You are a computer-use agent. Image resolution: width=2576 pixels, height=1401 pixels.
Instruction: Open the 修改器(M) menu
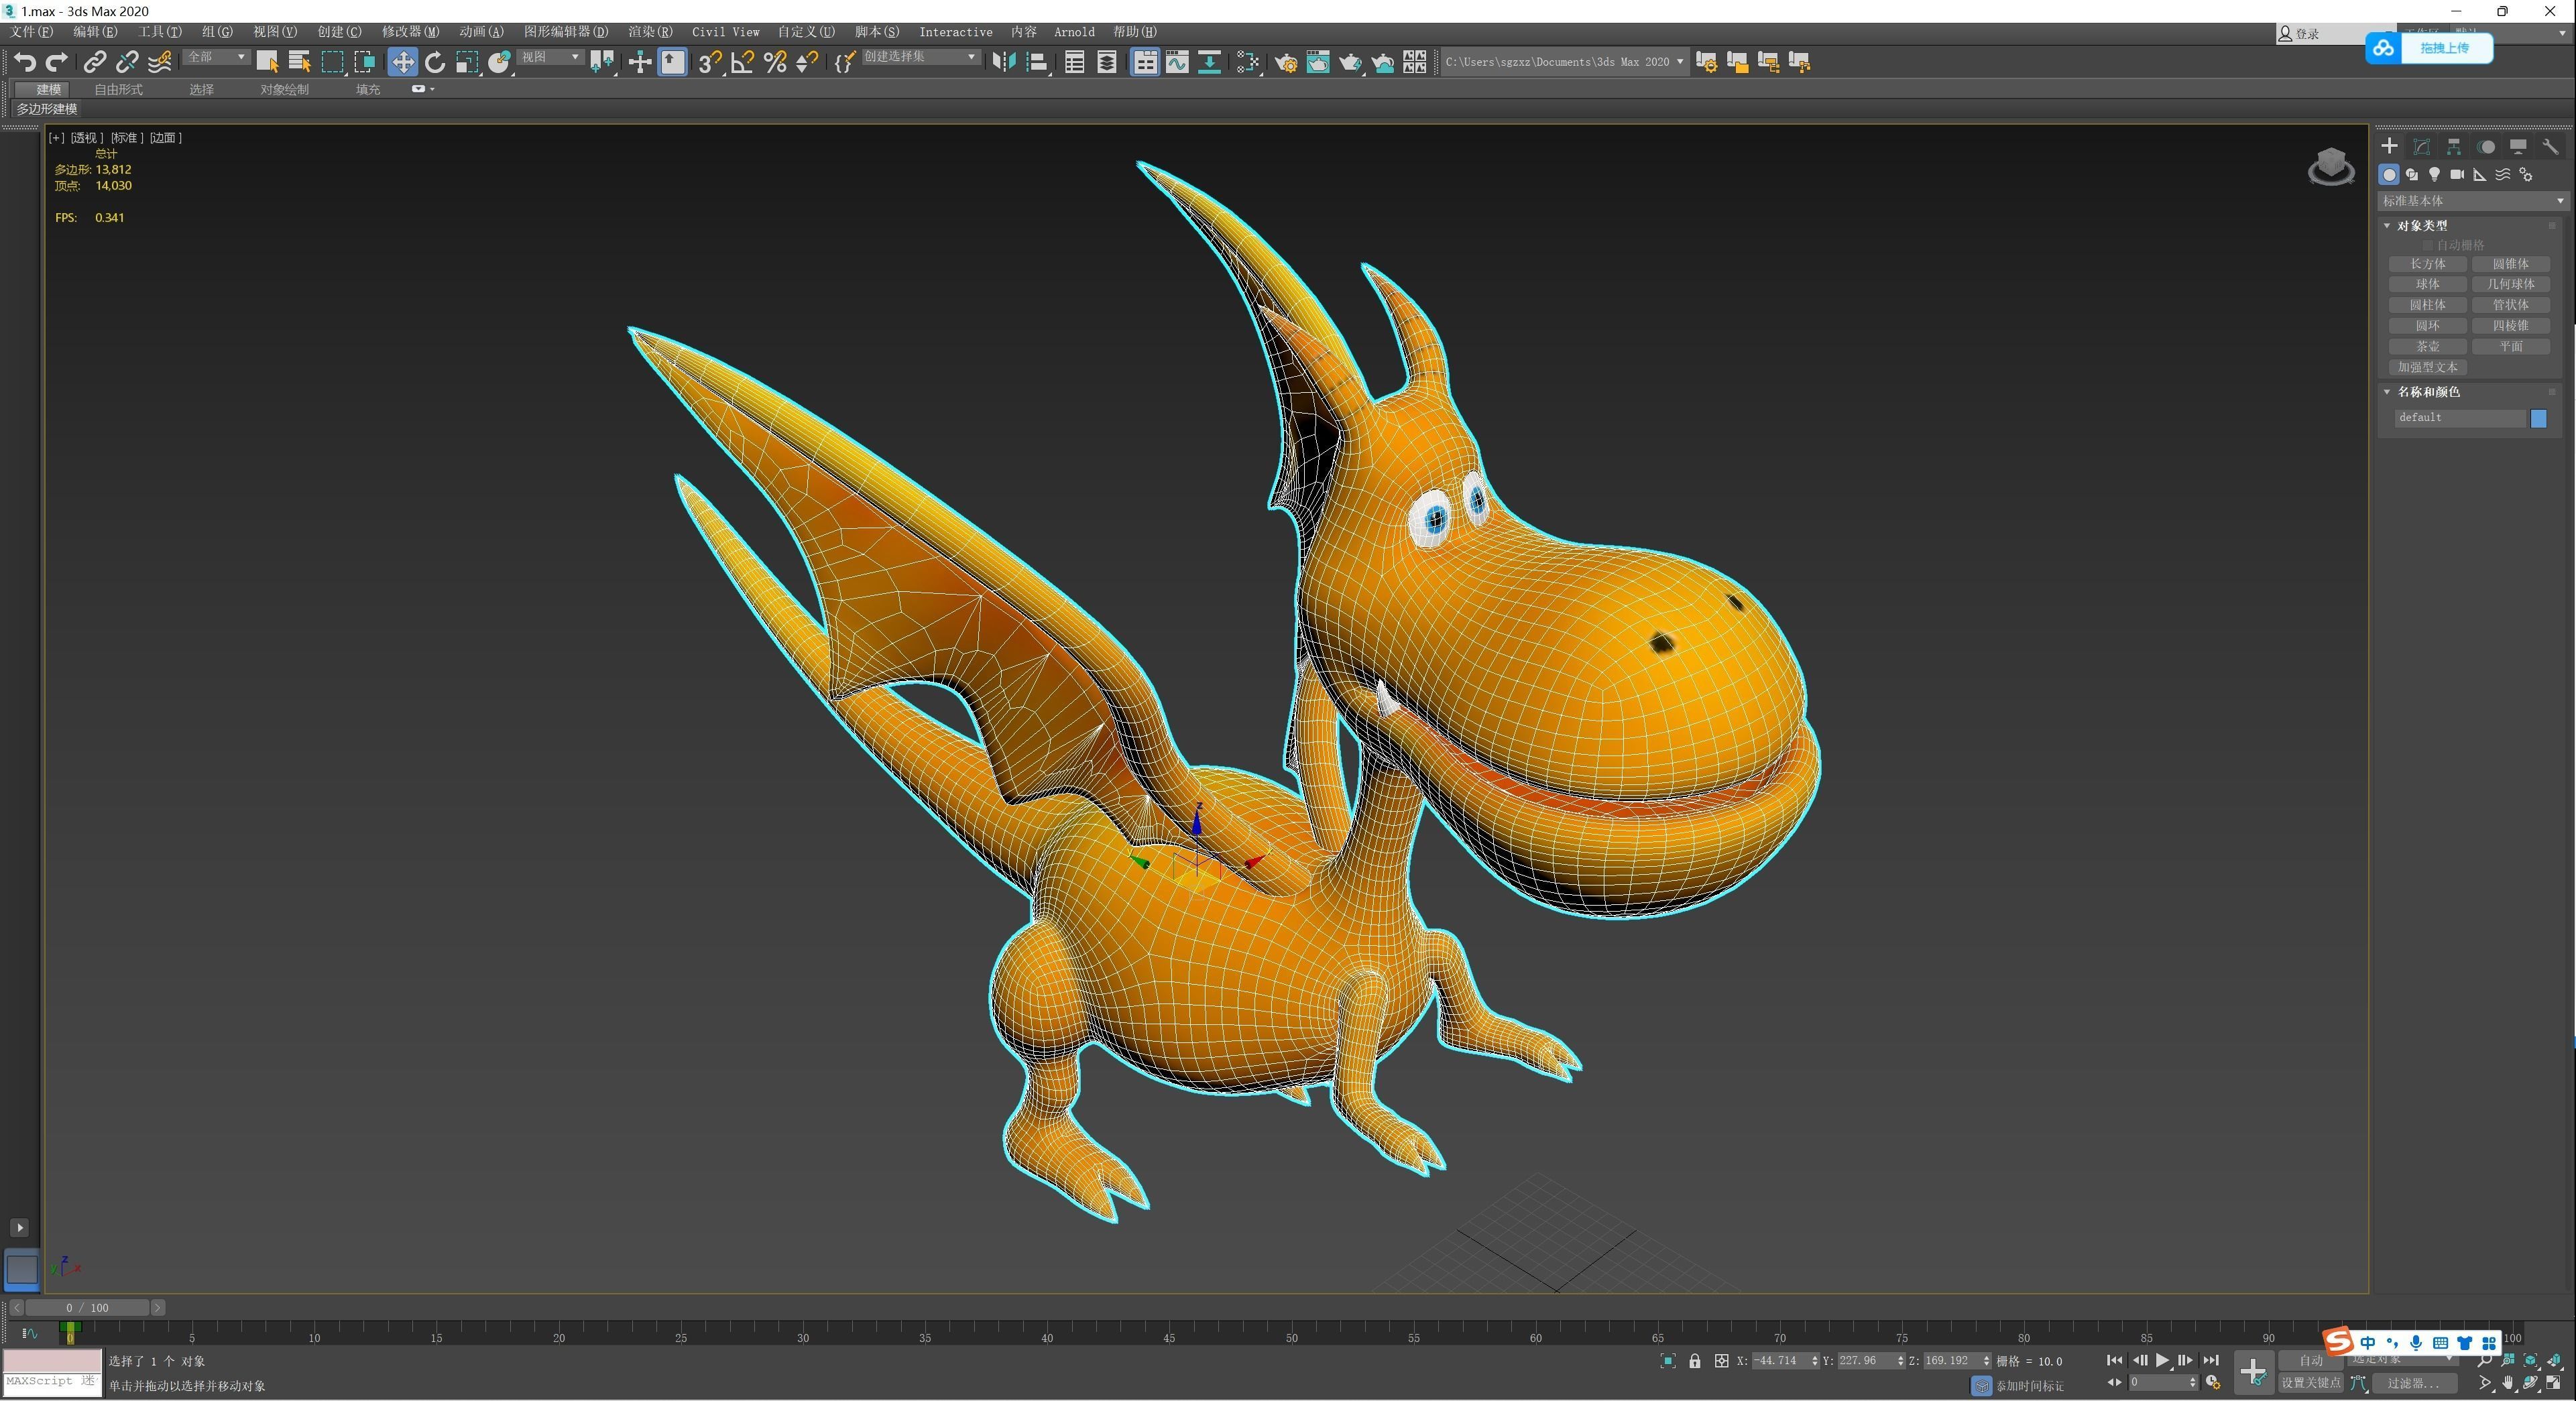point(410,32)
